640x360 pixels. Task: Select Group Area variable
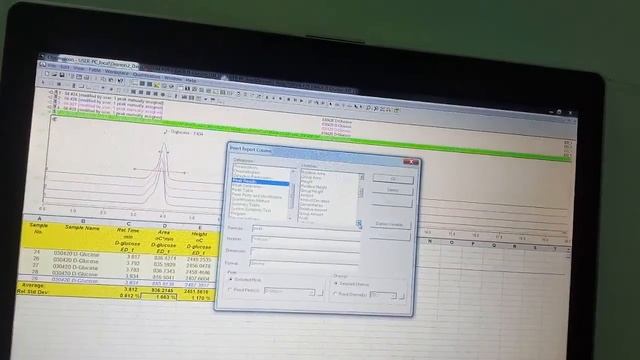click(x=311, y=178)
